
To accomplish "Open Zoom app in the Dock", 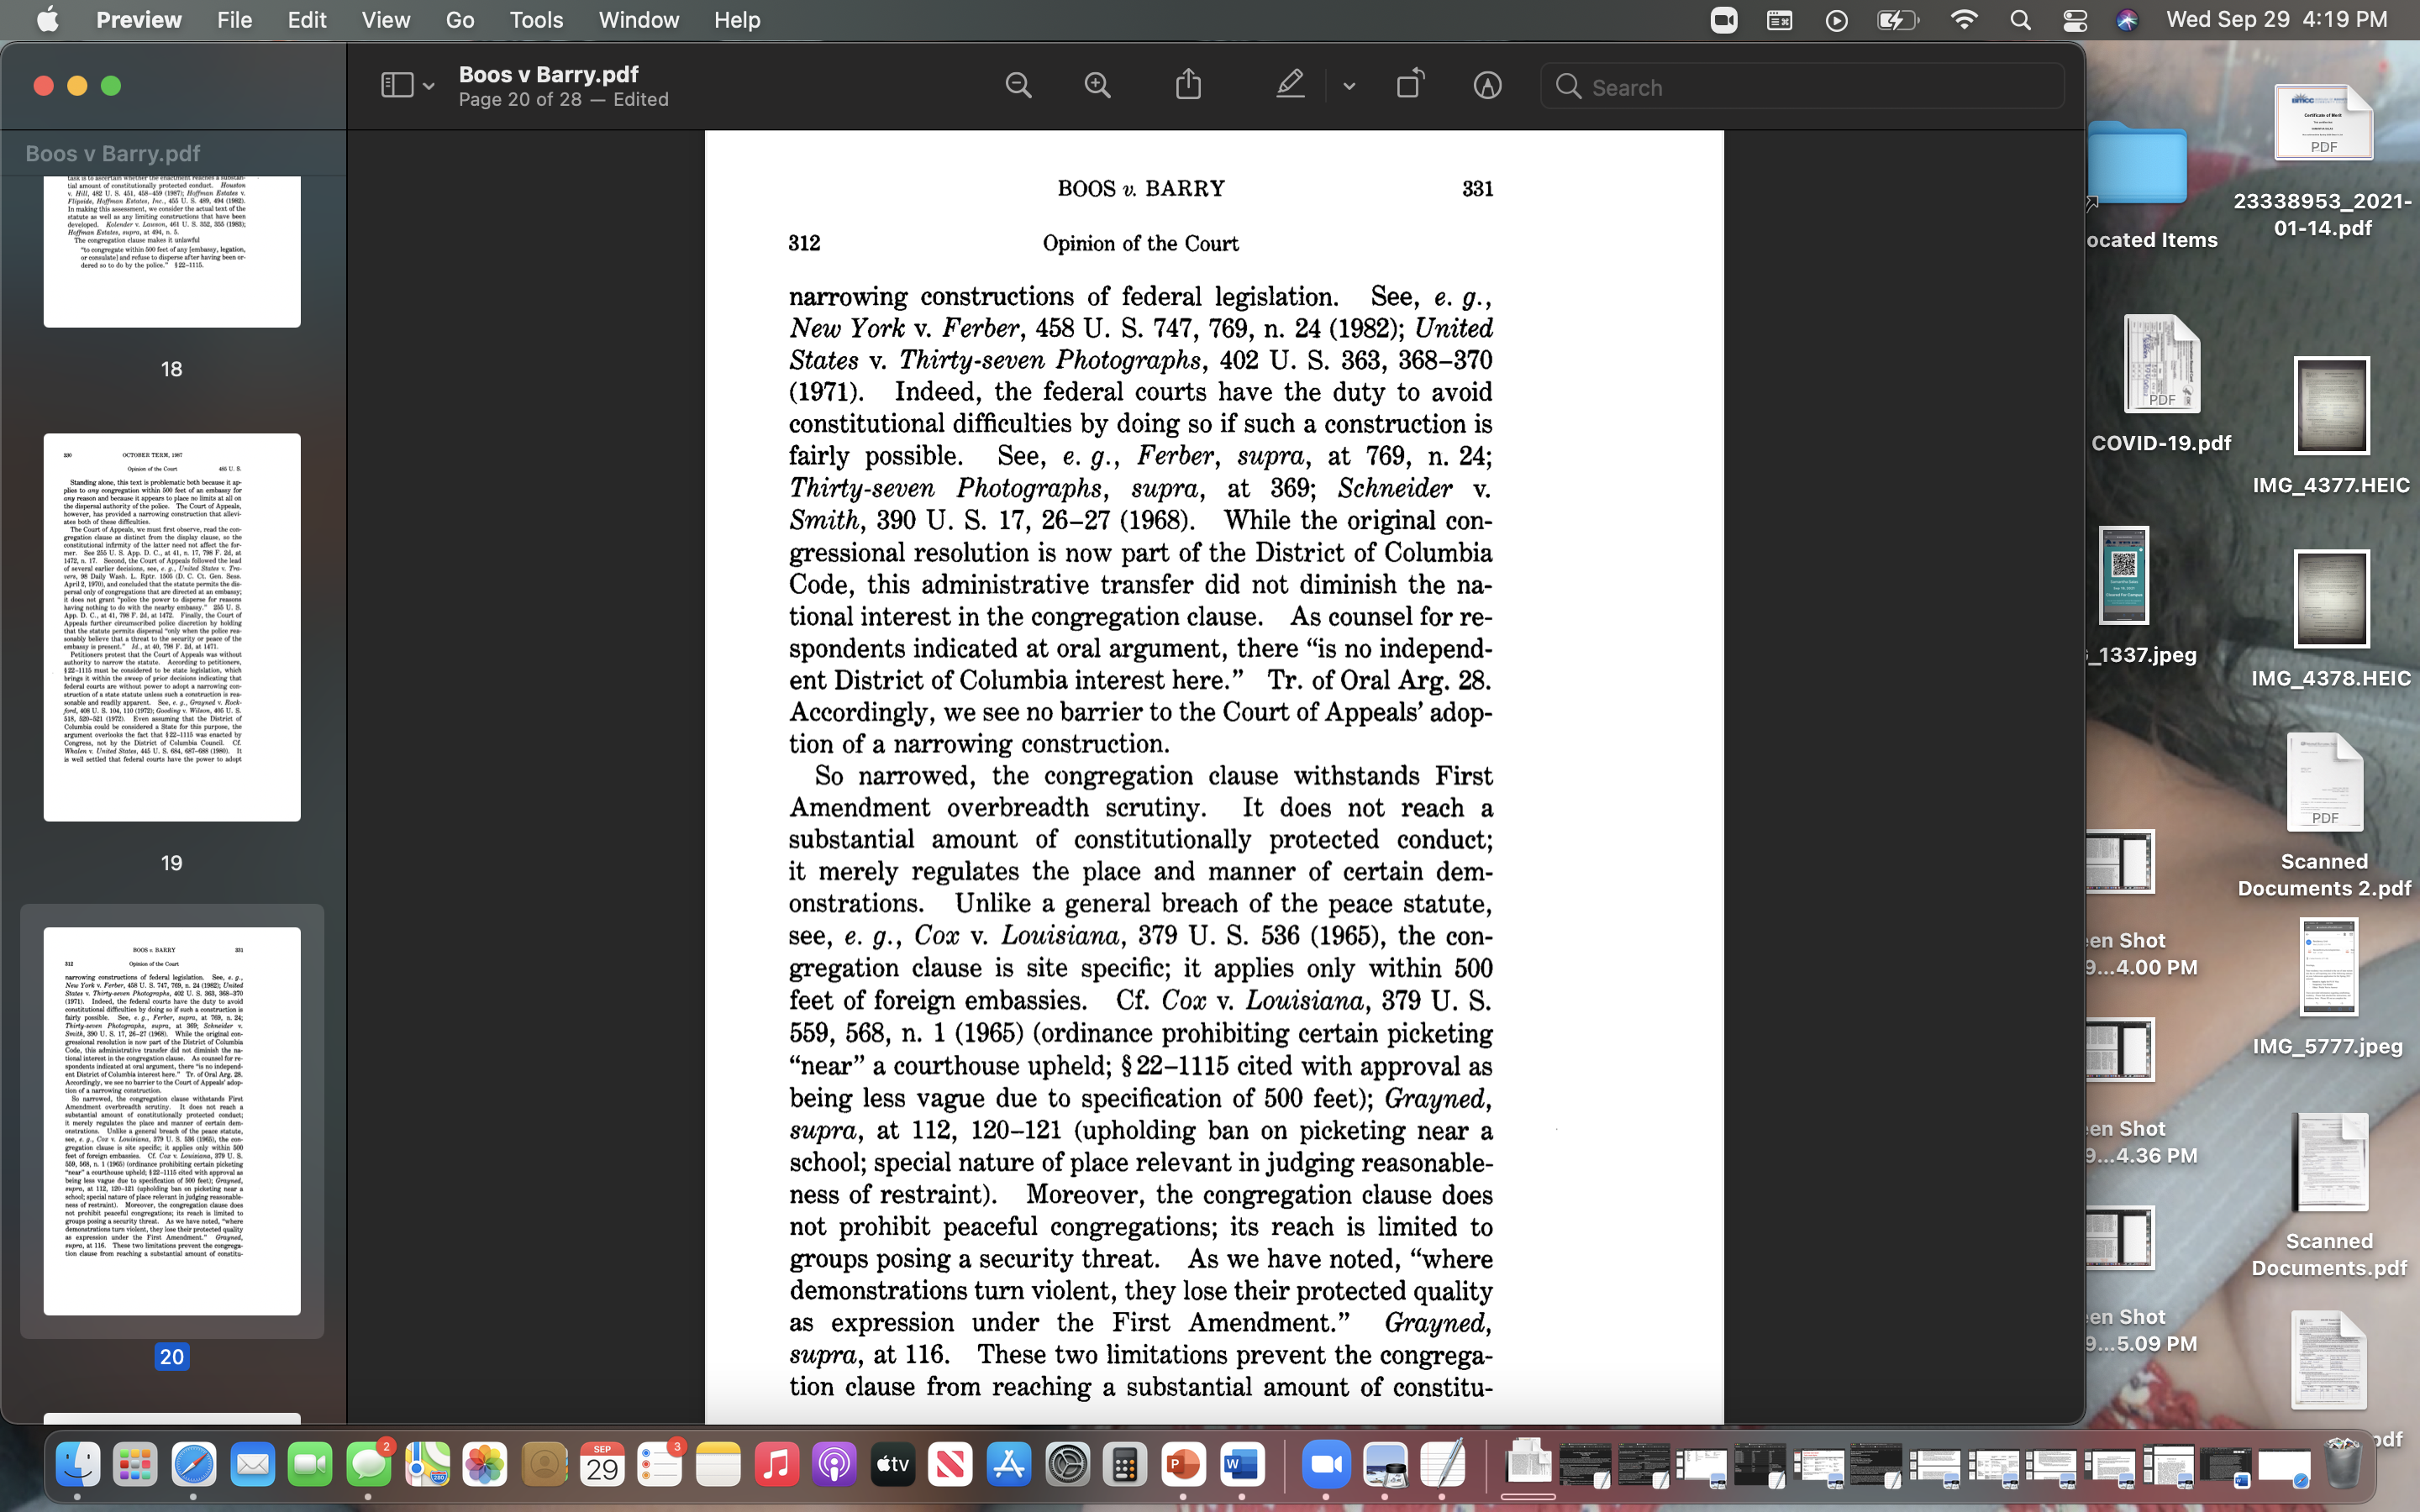I will [x=1326, y=1466].
